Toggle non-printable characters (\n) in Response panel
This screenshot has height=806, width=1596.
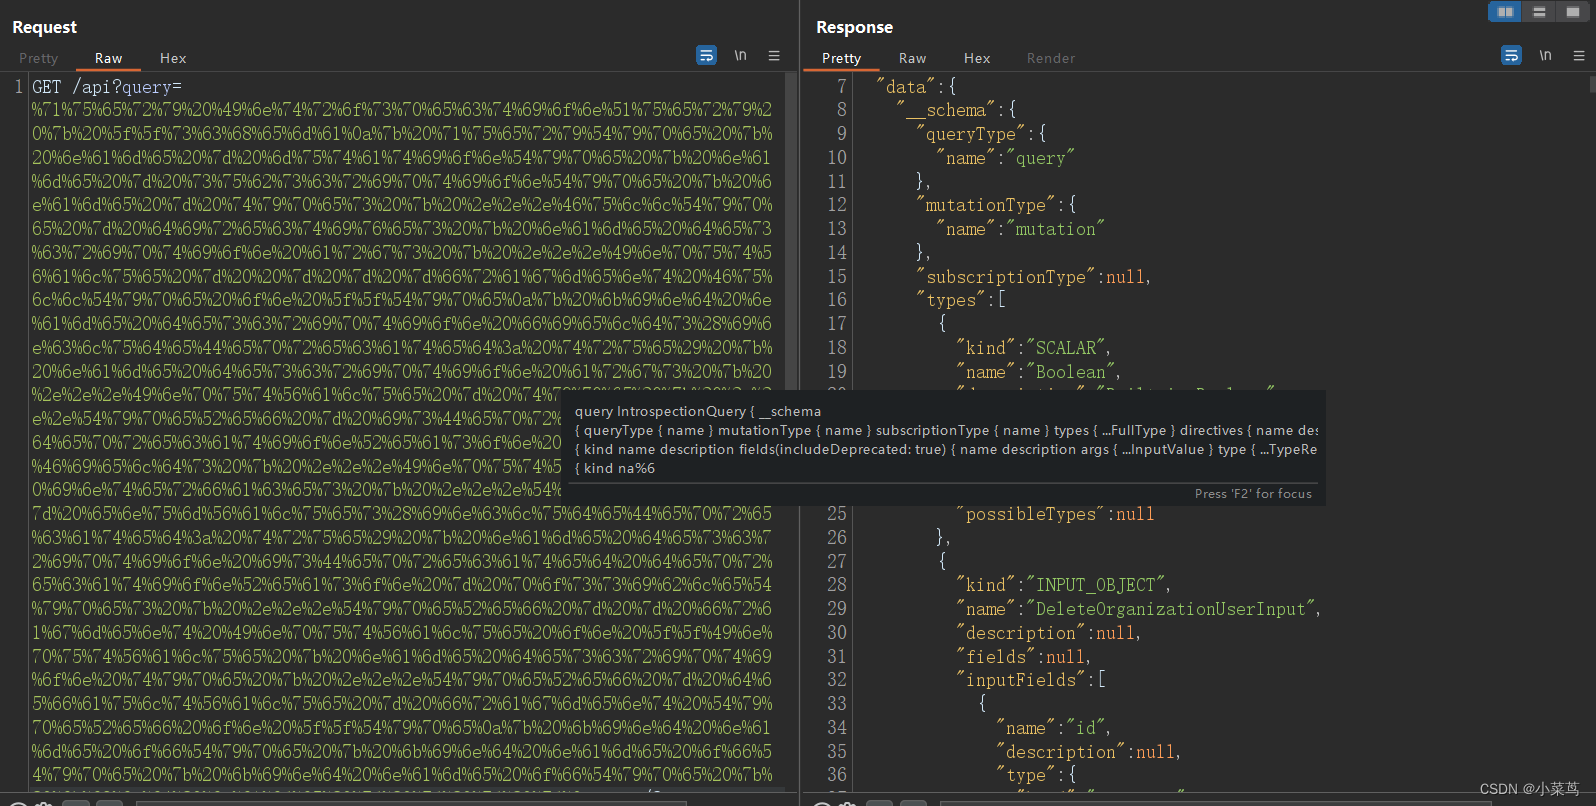pos(1545,56)
